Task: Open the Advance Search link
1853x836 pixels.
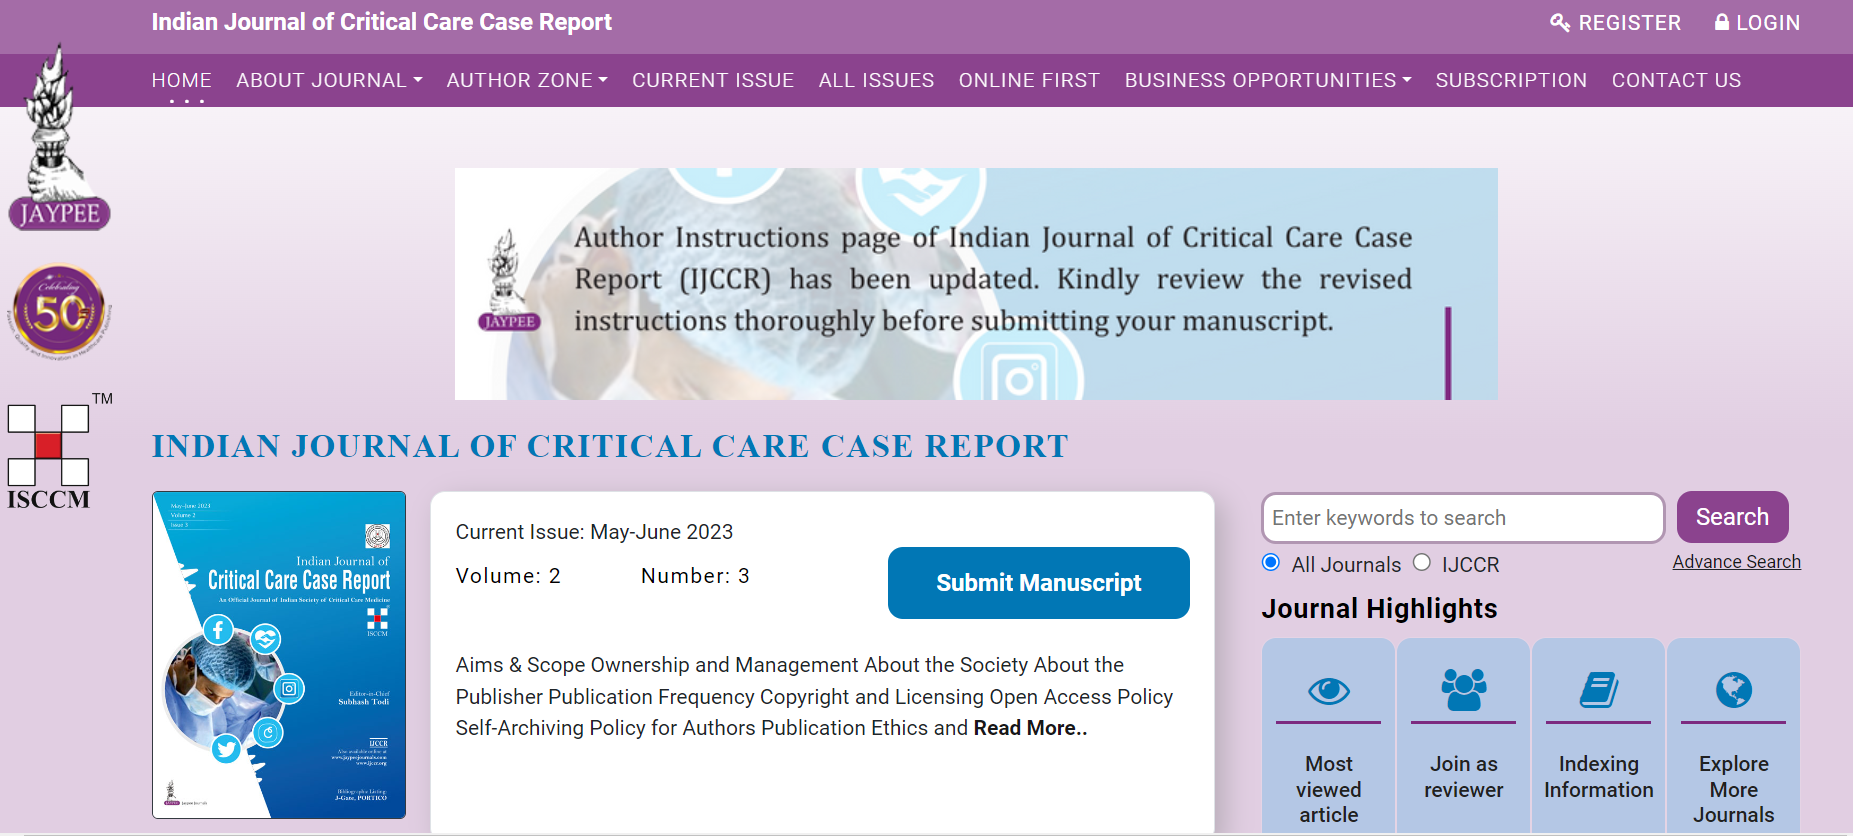Action: tap(1736, 562)
